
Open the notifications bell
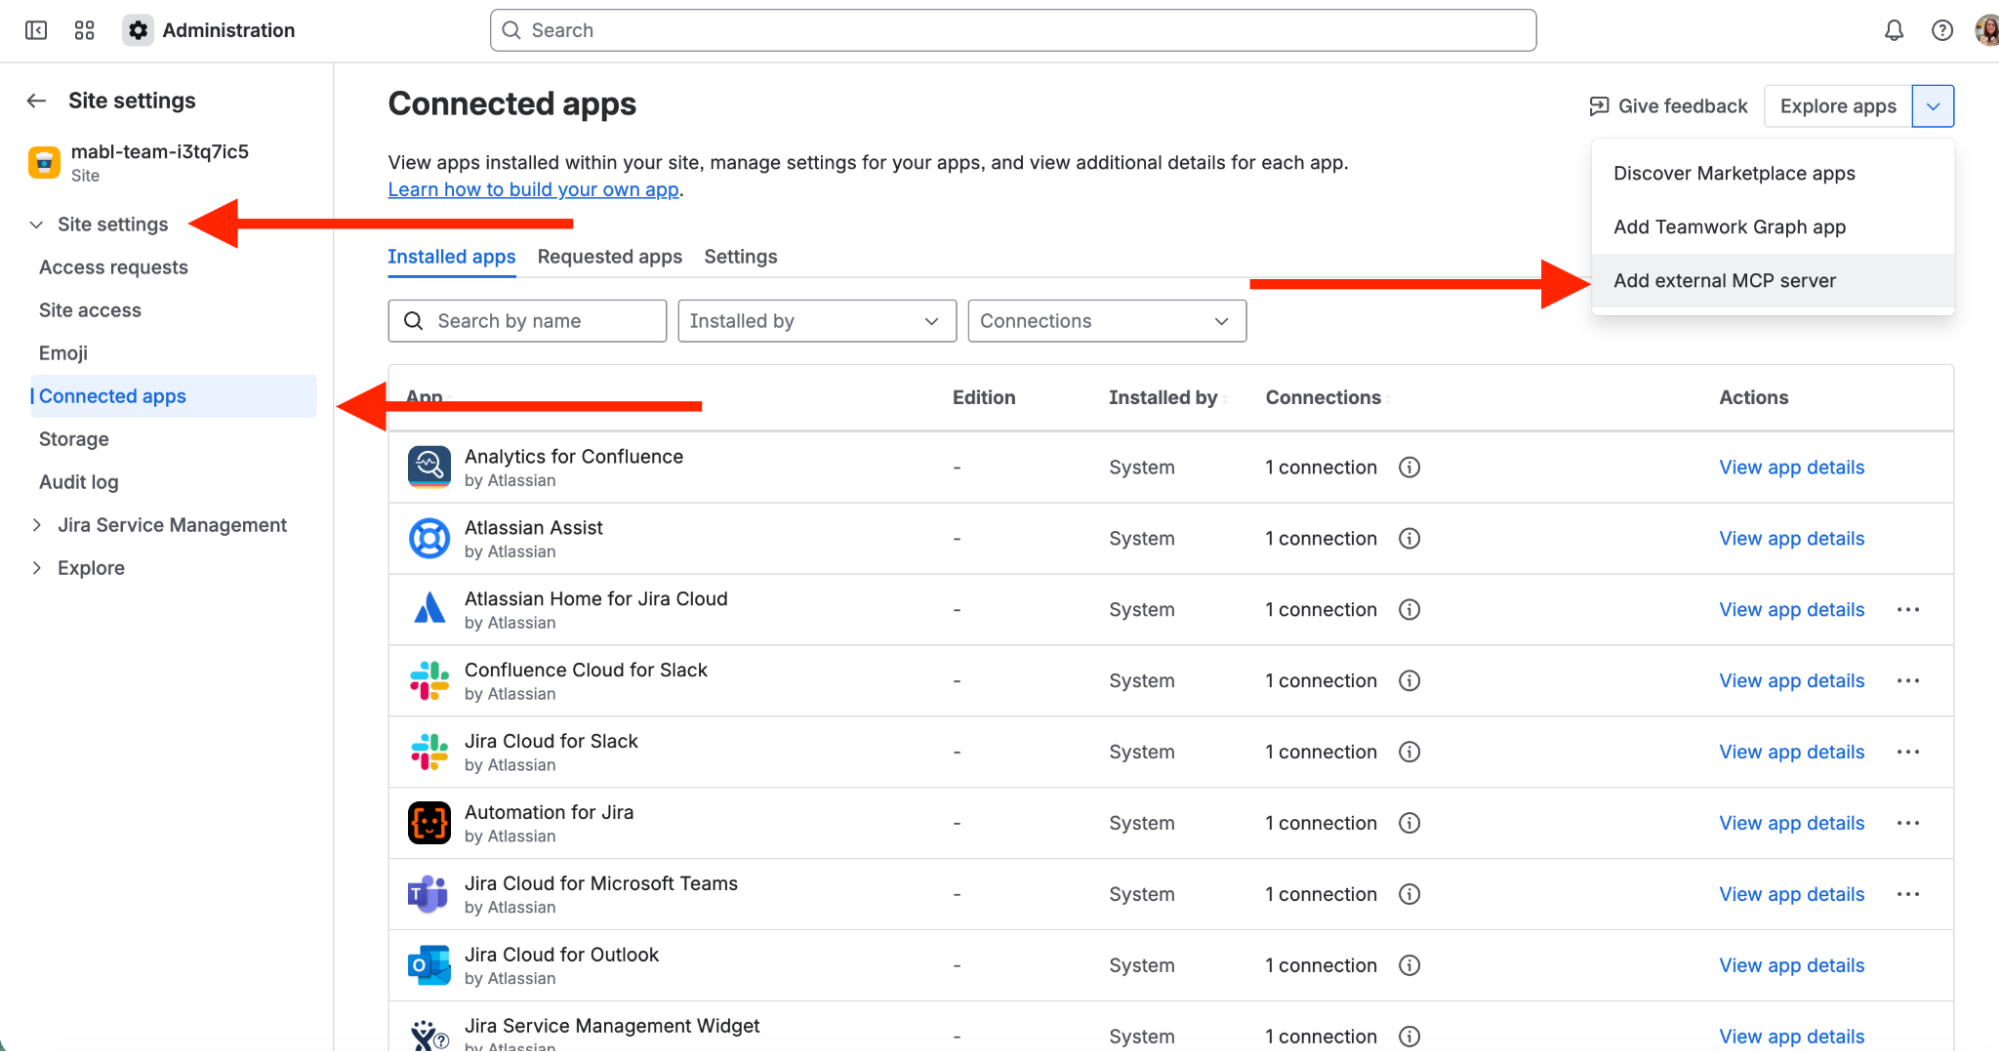tap(1893, 30)
